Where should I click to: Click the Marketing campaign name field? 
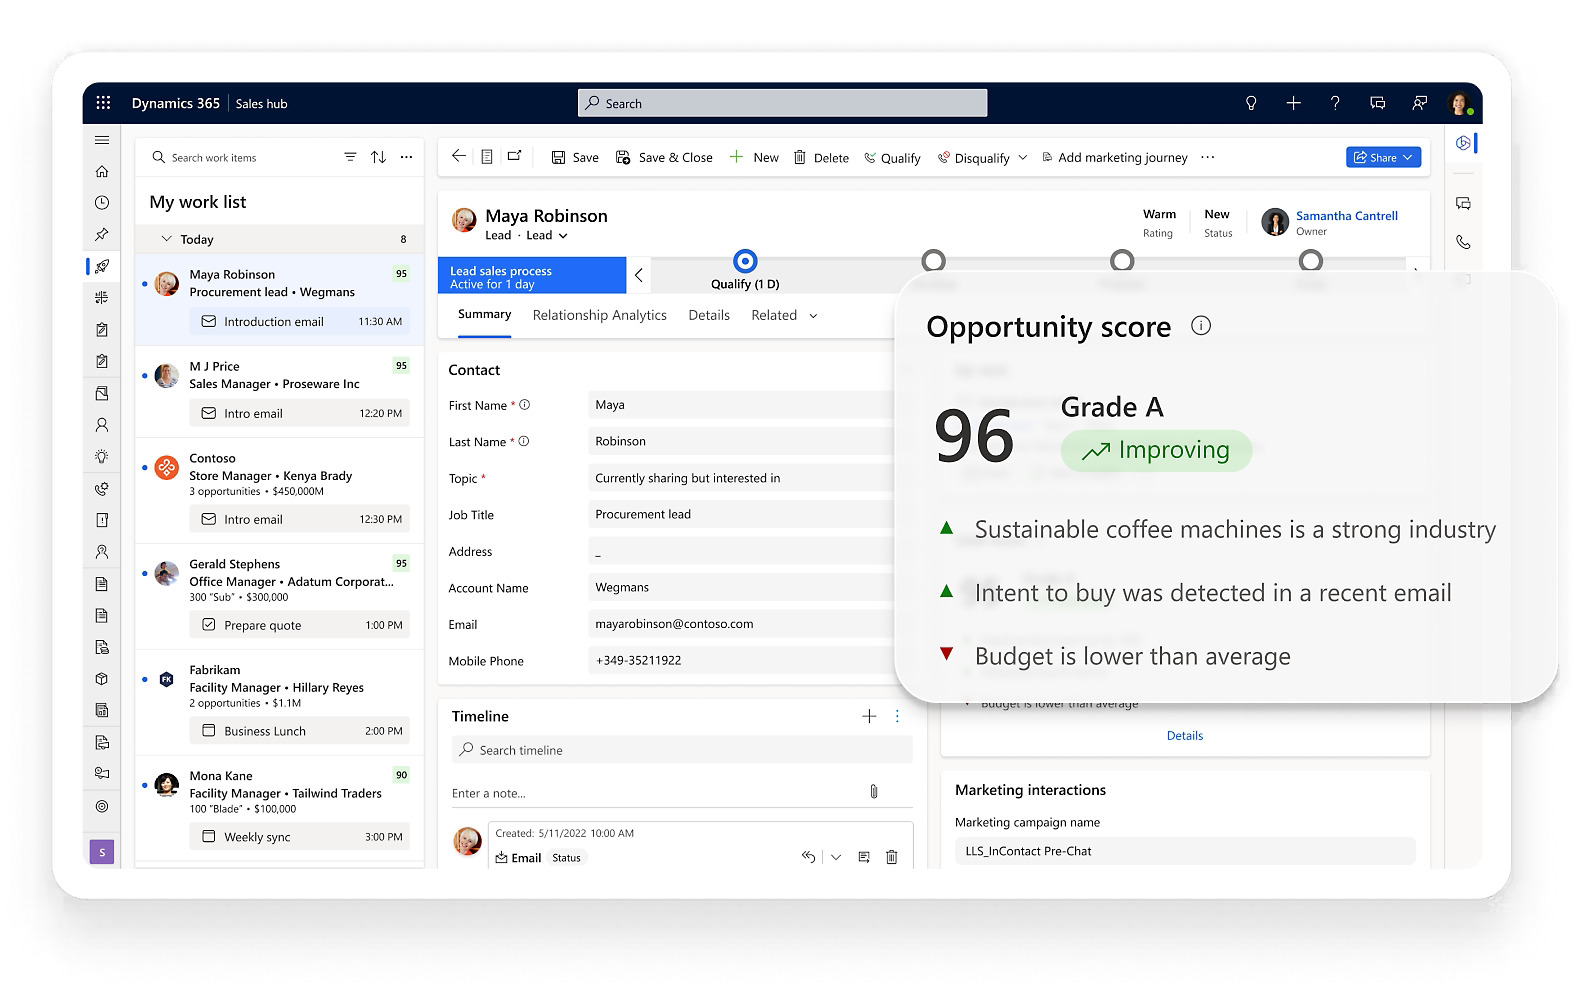[1185, 851]
